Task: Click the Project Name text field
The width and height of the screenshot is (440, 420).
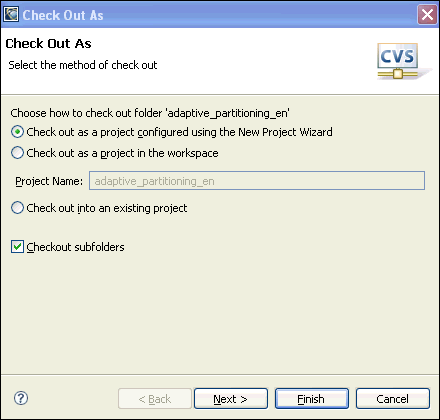Action: pos(257,181)
